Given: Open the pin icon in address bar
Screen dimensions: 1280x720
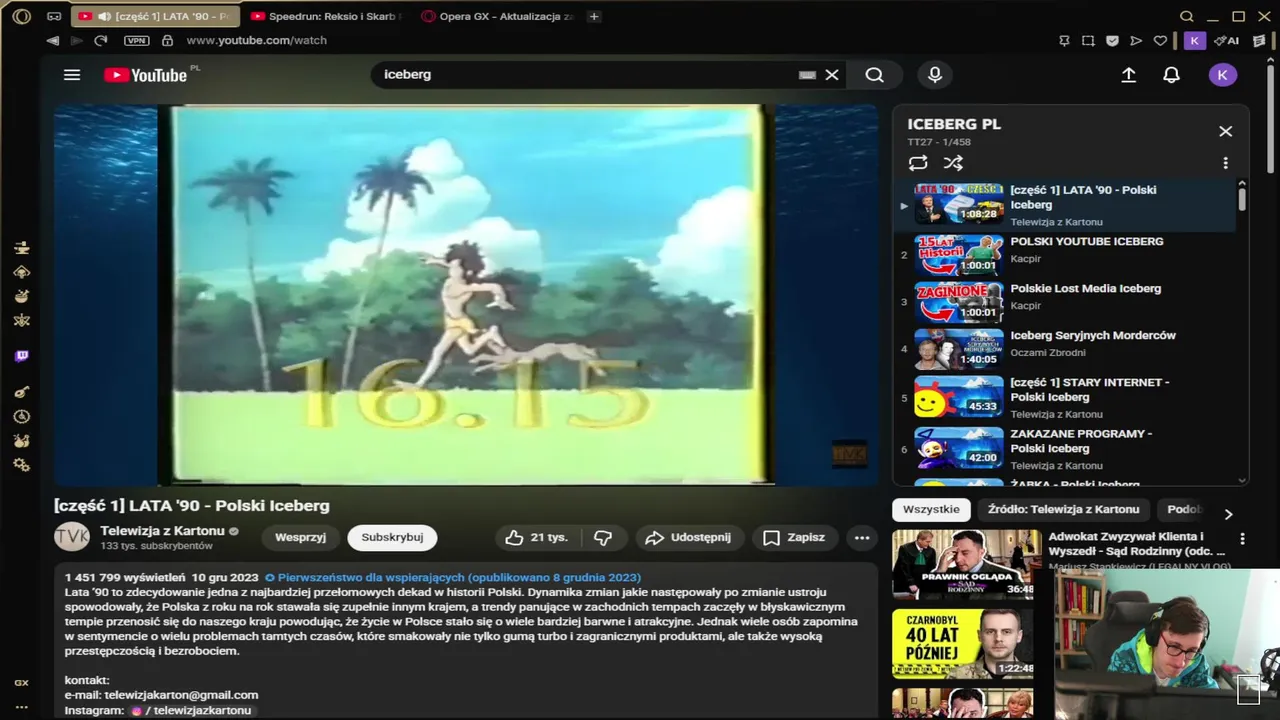Looking at the screenshot, I should point(1064,41).
